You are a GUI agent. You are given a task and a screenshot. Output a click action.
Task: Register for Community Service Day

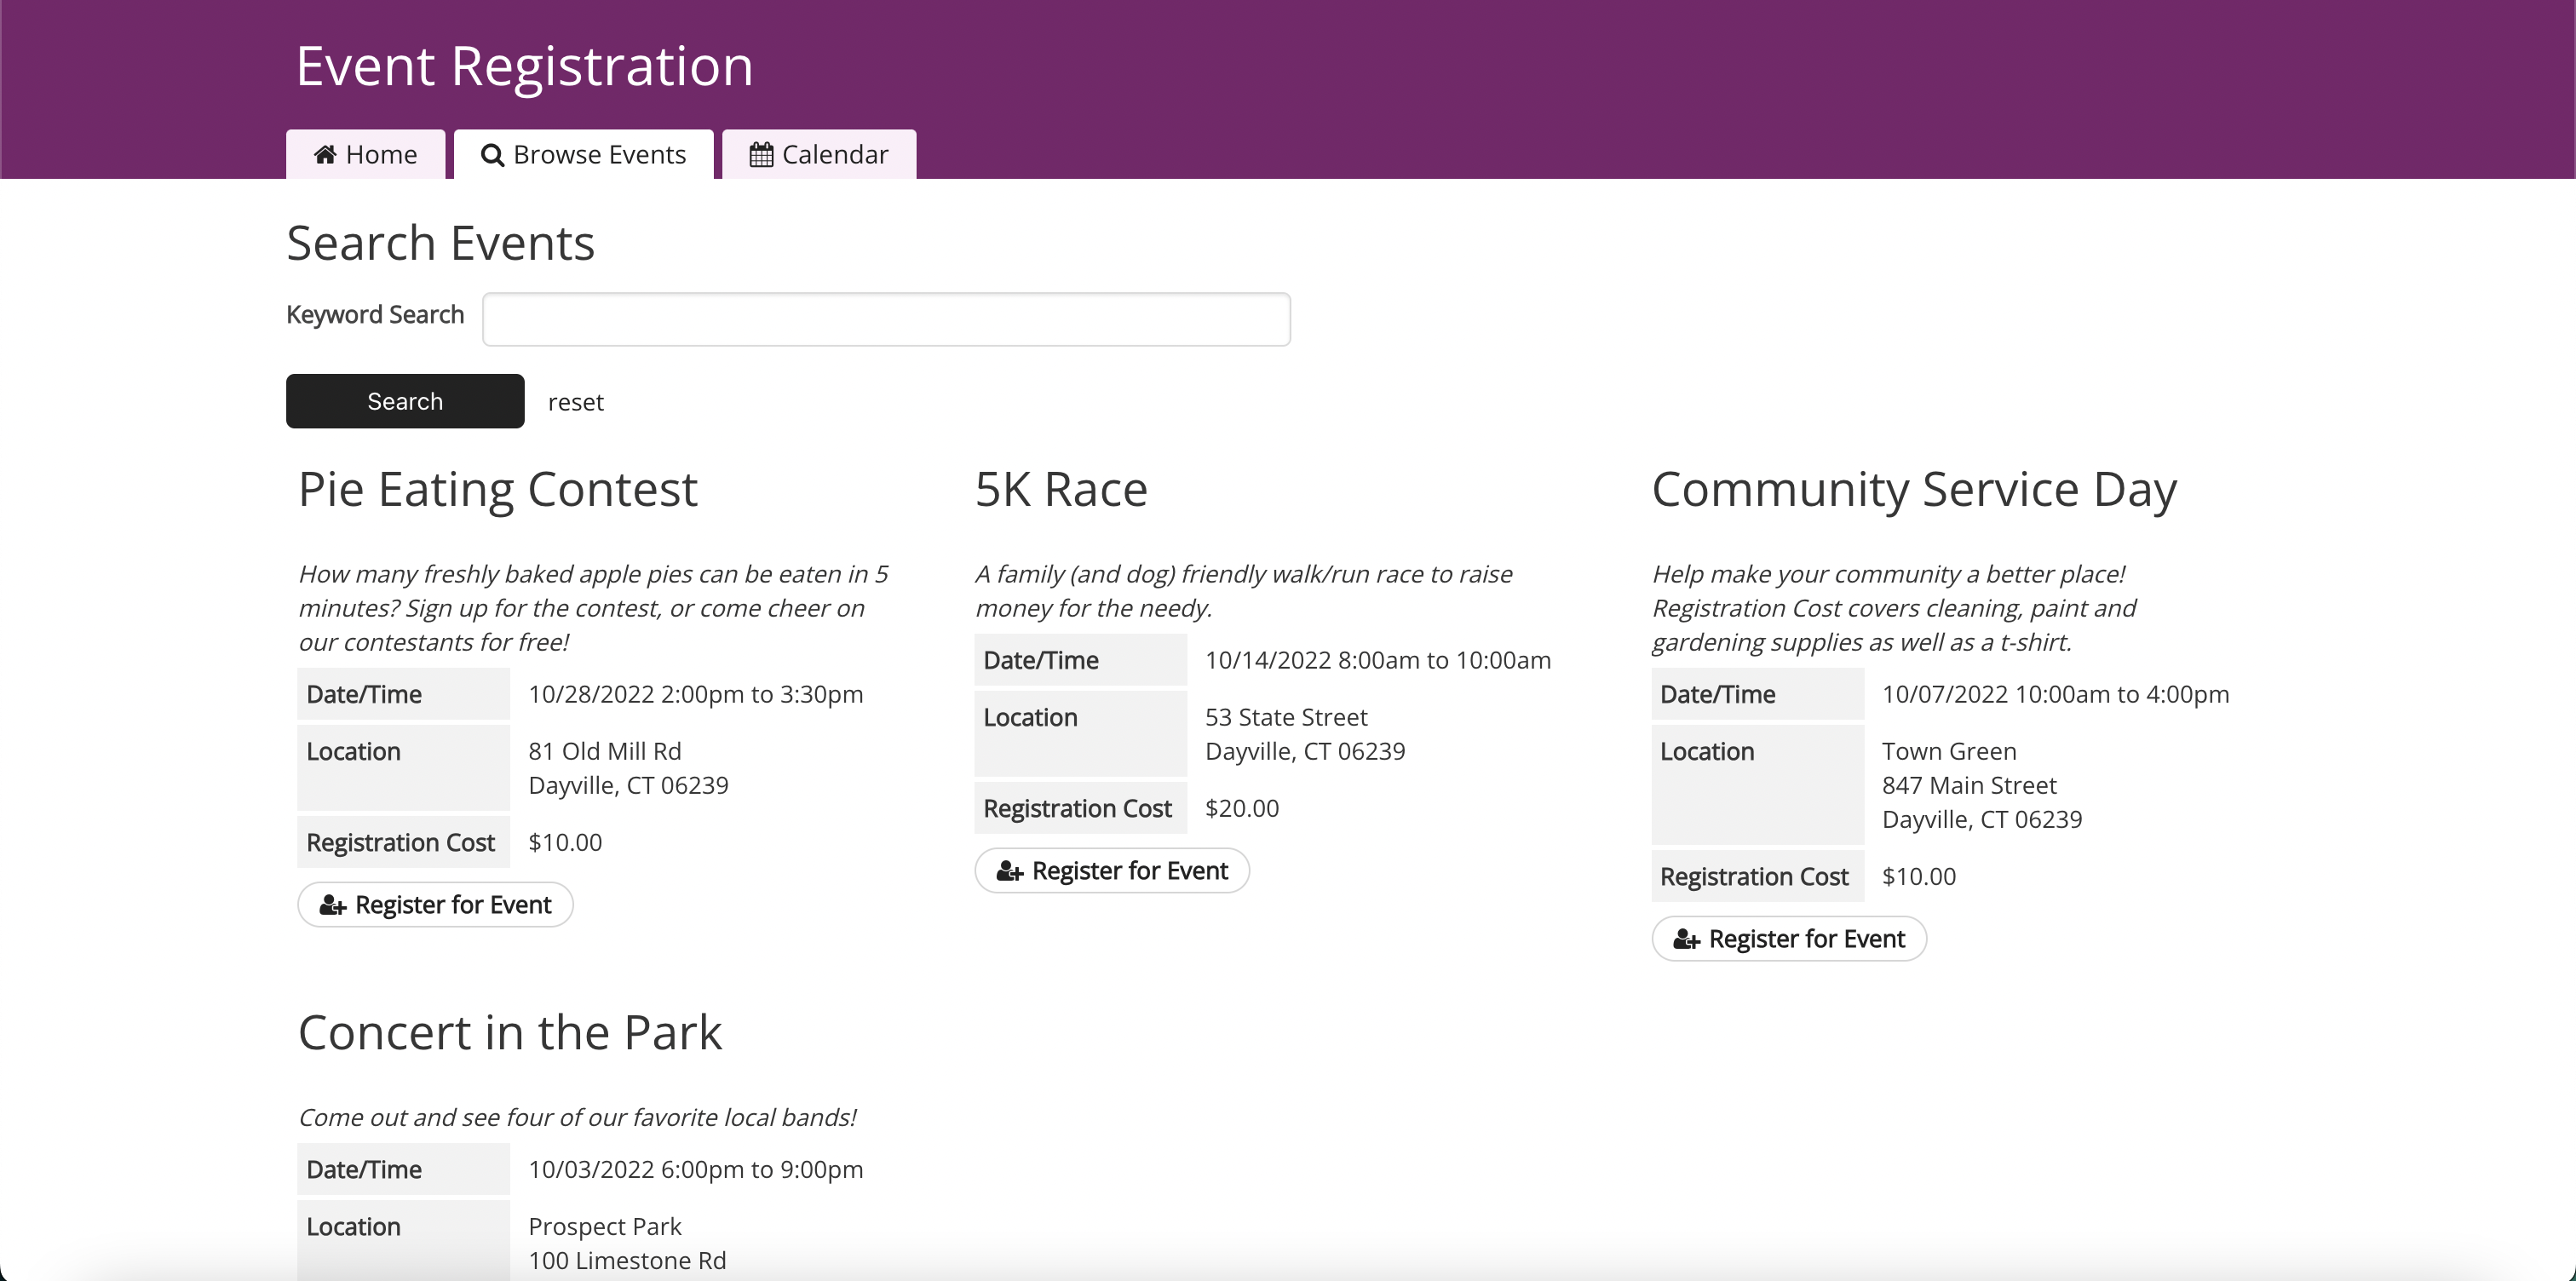coord(1789,939)
